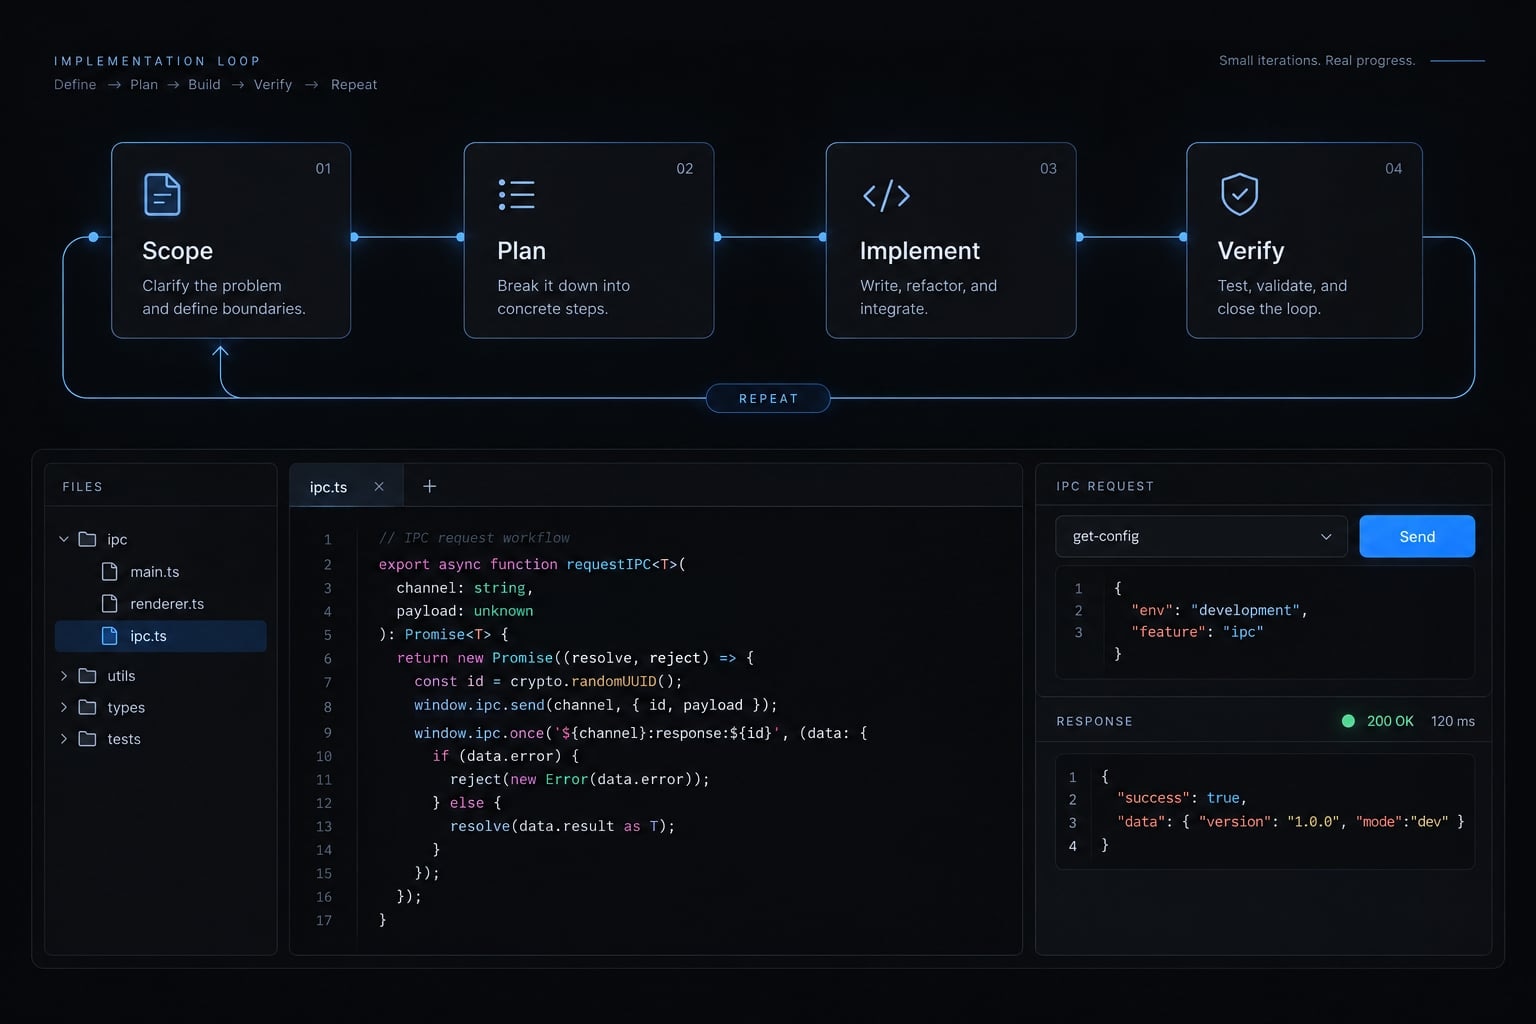This screenshot has height=1024, width=1536.
Task: Click the "success": true response line
Action: click(1182, 798)
